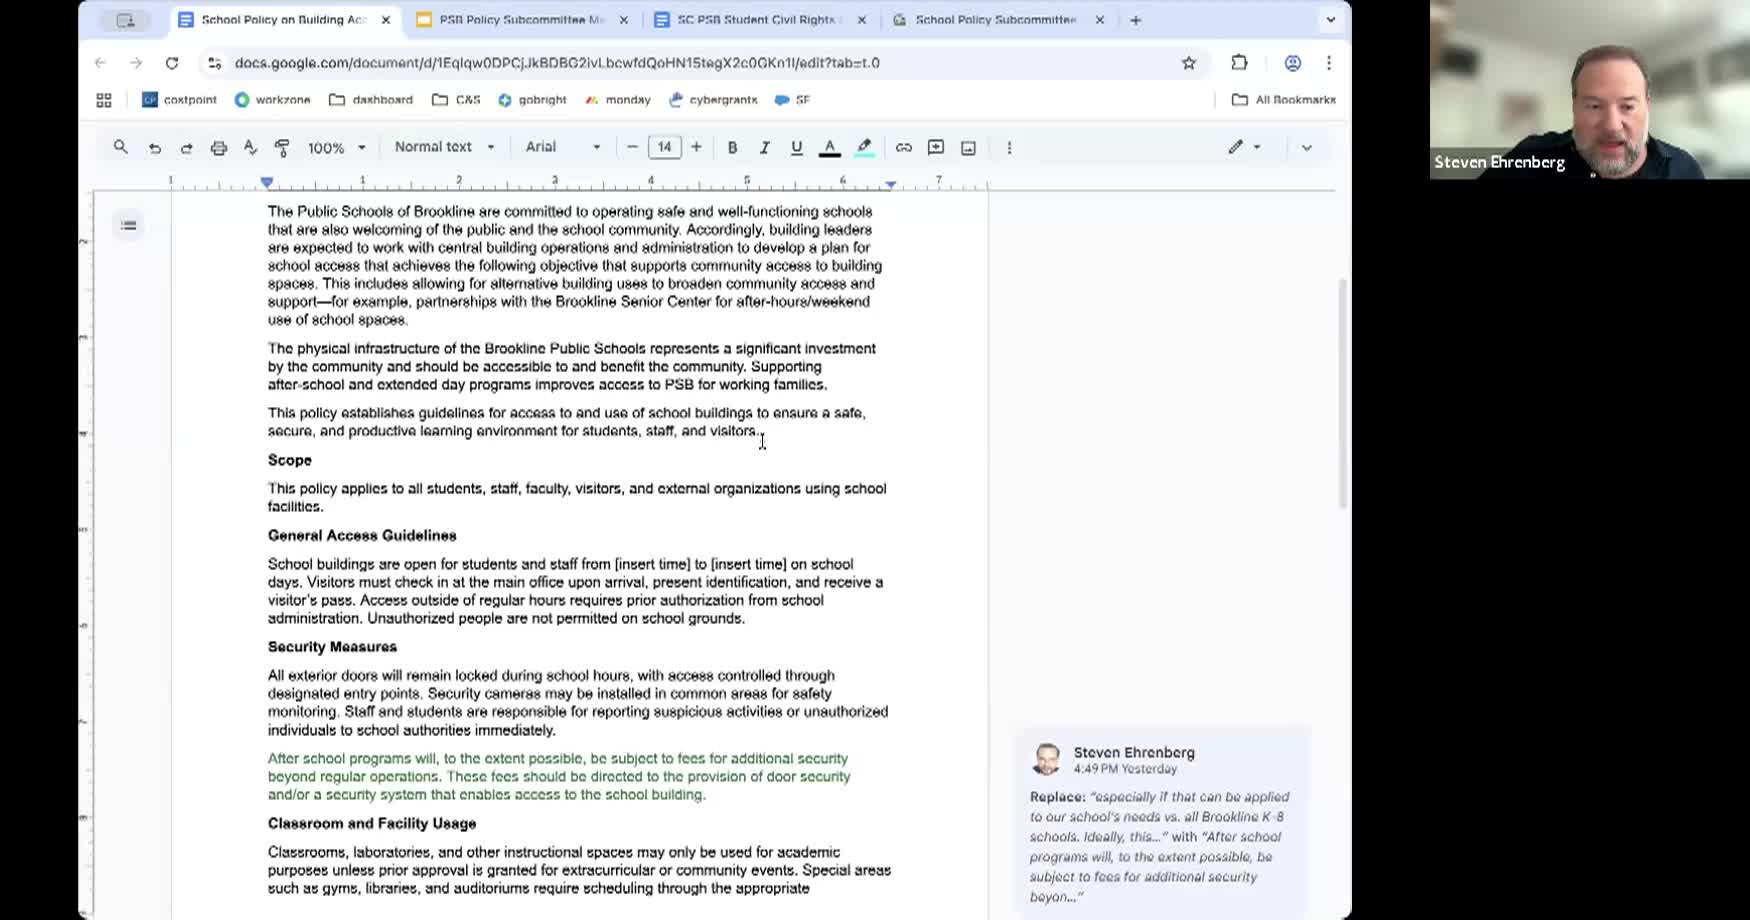The image size is (1750, 920).
Task: Open the zoom level dropdown
Action: pos(337,147)
